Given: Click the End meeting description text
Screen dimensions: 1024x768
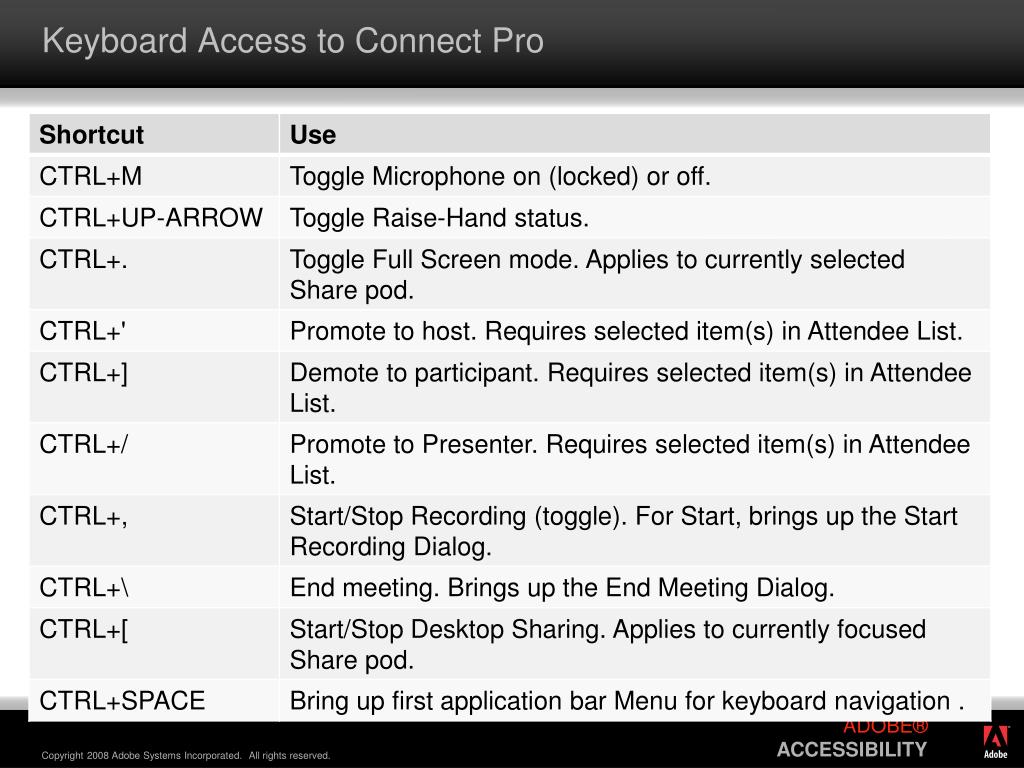Looking at the screenshot, I should [x=562, y=588].
